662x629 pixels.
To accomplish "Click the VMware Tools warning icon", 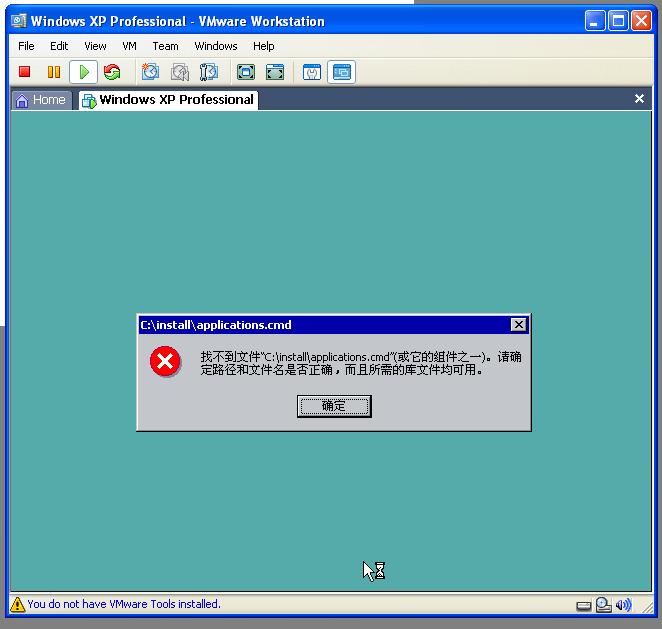I will (x=17, y=604).
